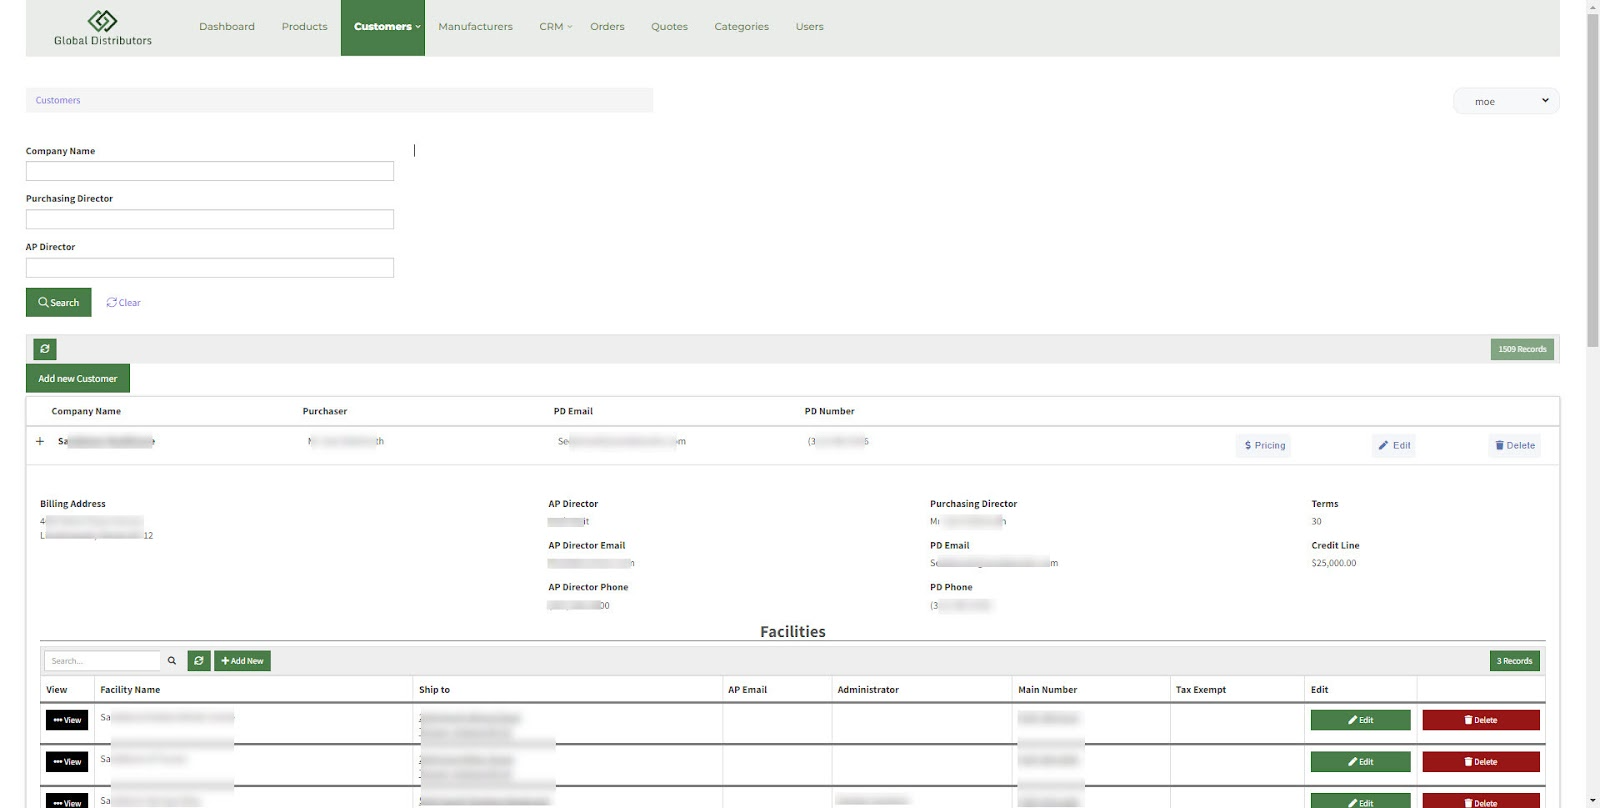Sort by PD Number column header
This screenshot has width=1600, height=808.
pyautogui.click(x=829, y=411)
